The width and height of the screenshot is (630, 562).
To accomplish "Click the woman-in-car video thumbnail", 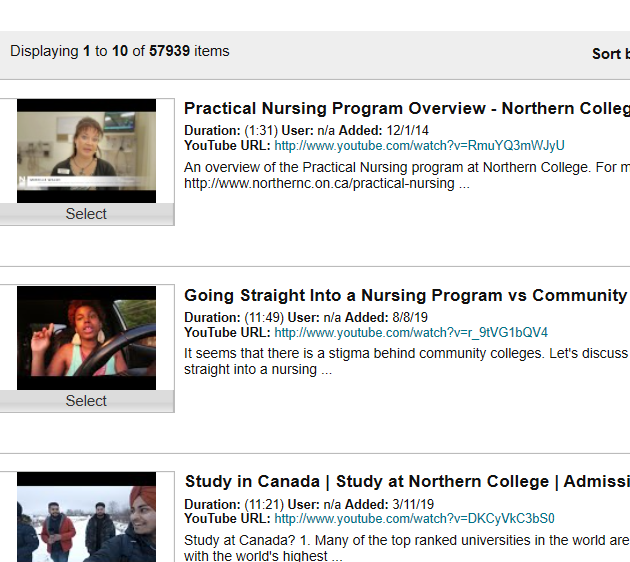I will coord(86,337).
